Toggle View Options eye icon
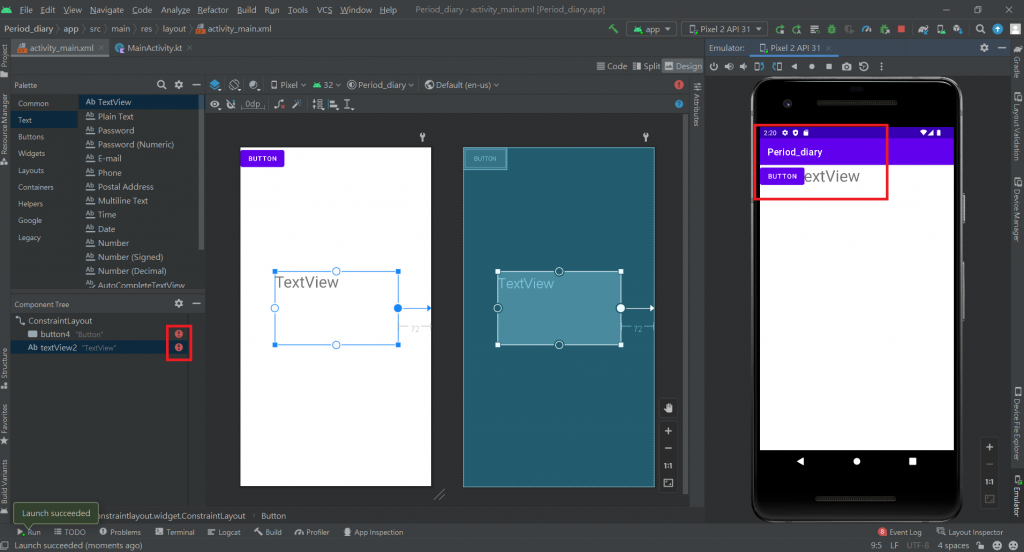This screenshot has height=552, width=1024. point(215,105)
